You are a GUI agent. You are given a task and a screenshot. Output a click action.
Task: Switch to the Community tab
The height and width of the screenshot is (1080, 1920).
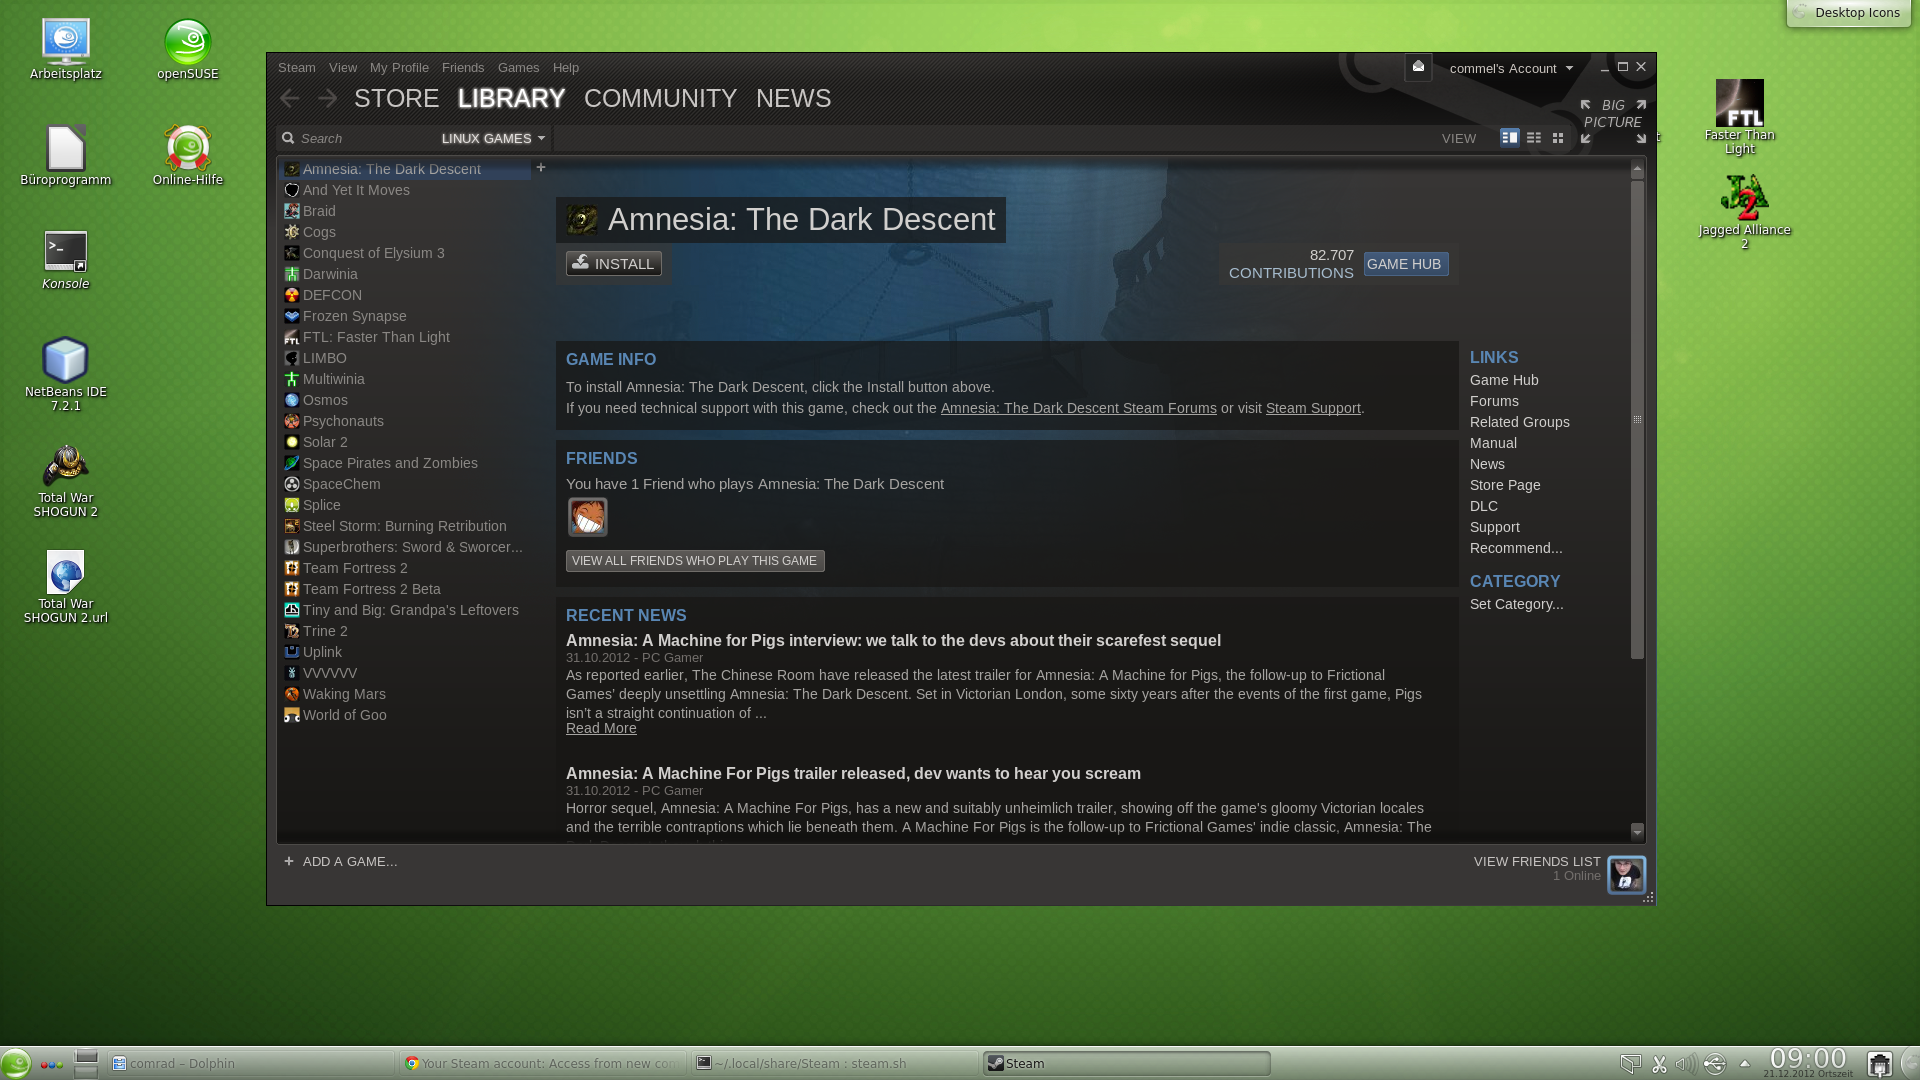click(x=660, y=98)
